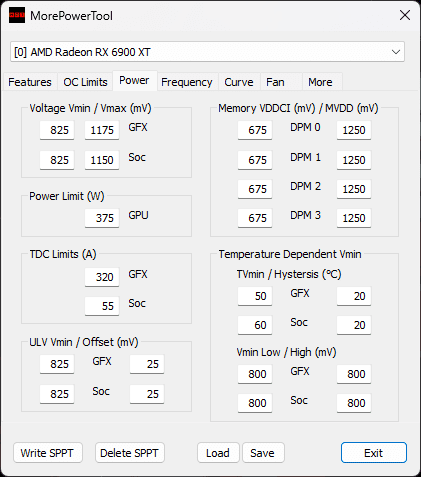Click the Exit button
This screenshot has height=477, width=421.
coord(374,453)
